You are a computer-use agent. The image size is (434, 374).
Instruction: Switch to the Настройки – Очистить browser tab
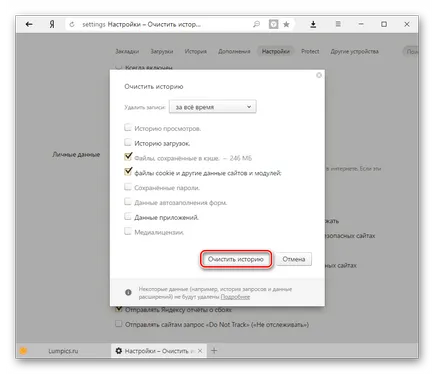tap(159, 351)
